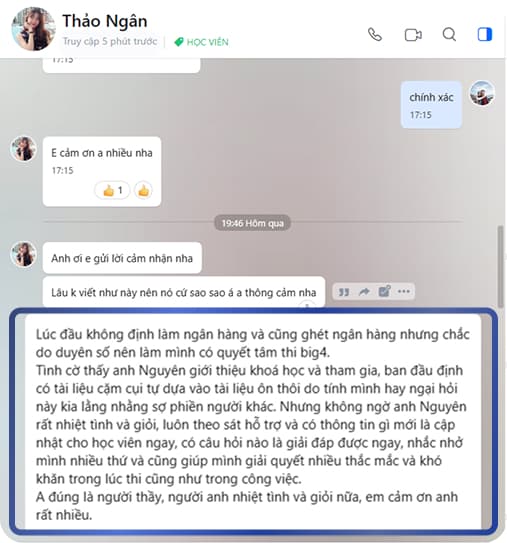
Task: Open search in conversation
Action: pos(449,35)
